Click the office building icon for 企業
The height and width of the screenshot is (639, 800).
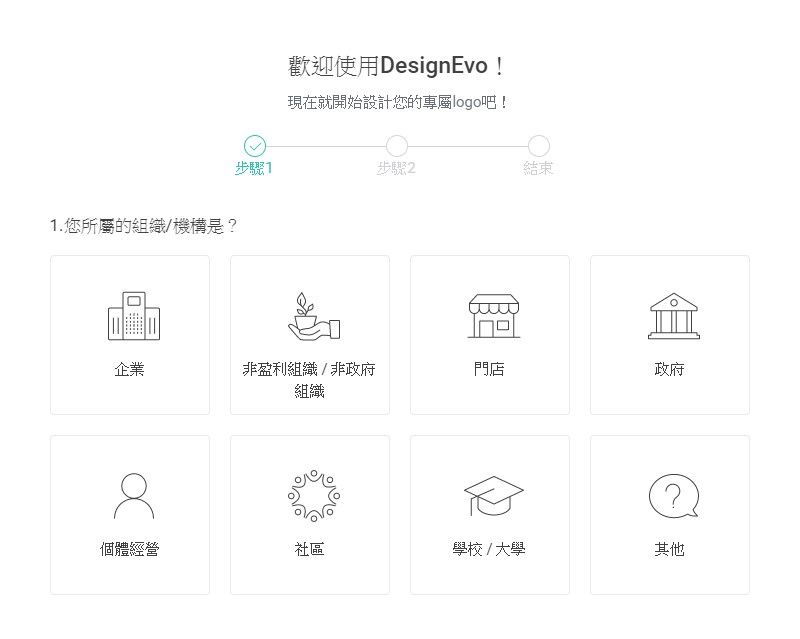point(134,316)
